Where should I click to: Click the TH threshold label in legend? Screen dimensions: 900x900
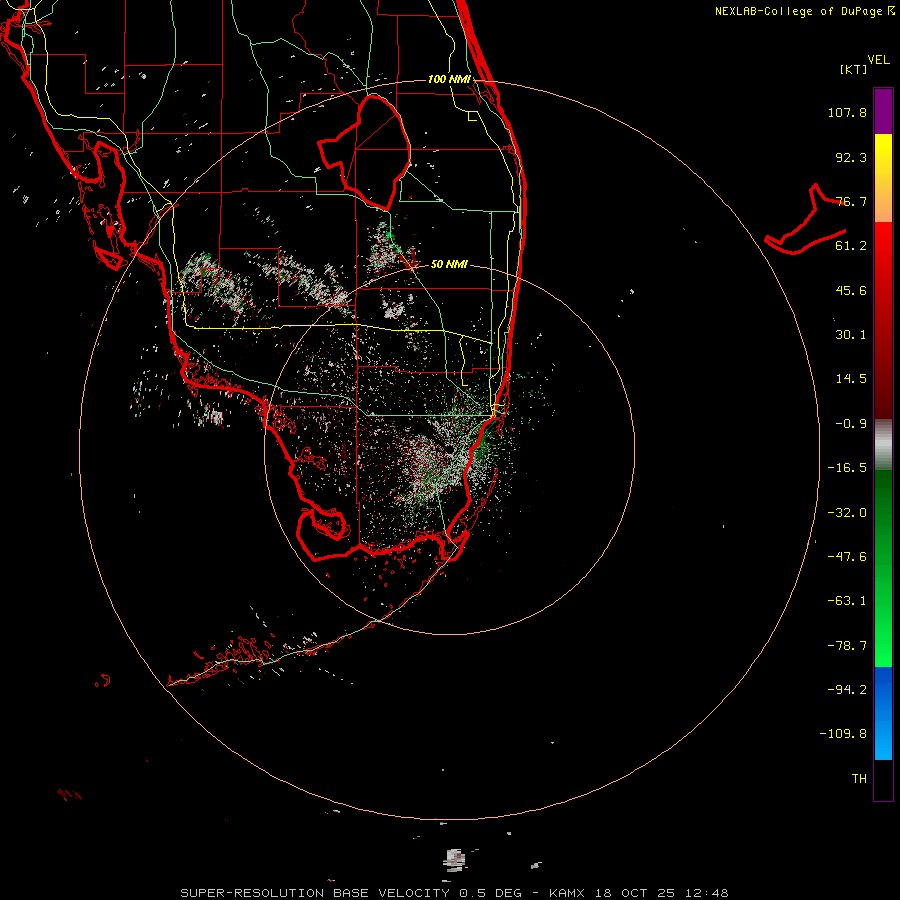pyautogui.click(x=859, y=779)
